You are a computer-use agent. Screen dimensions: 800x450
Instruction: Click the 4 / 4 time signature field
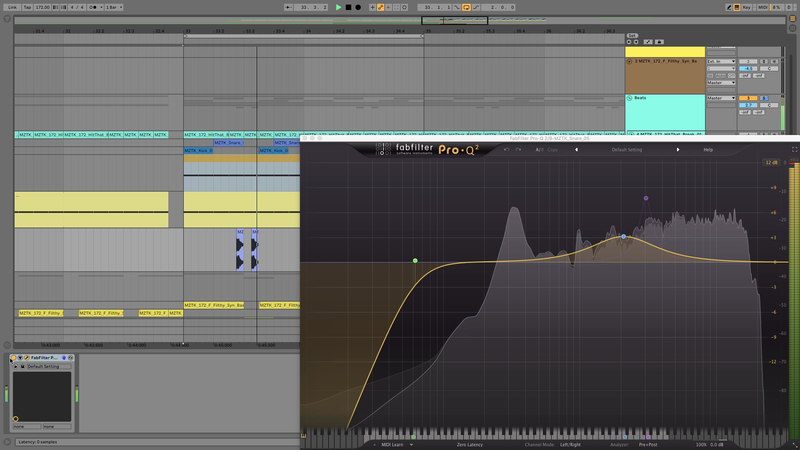pyautogui.click(x=77, y=7)
